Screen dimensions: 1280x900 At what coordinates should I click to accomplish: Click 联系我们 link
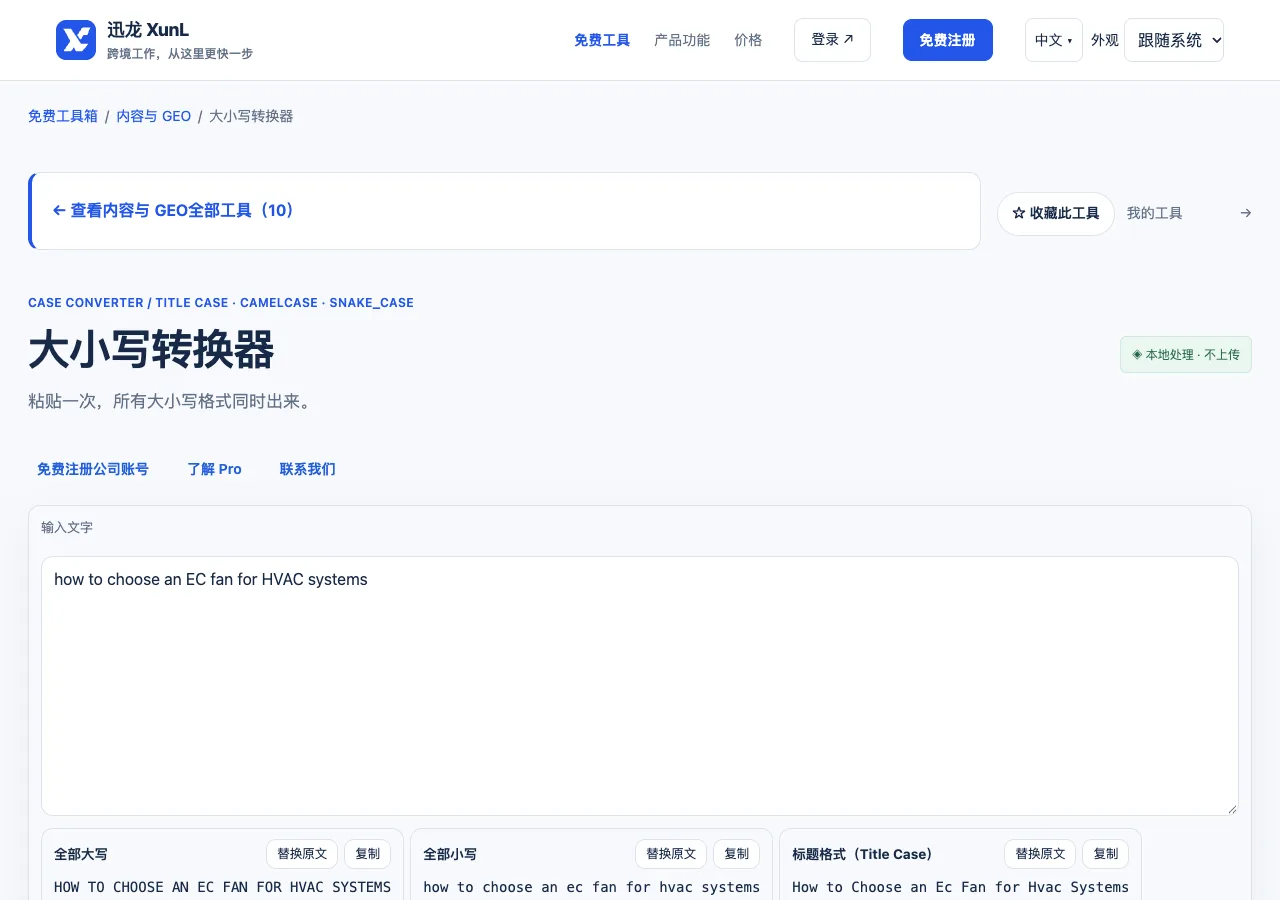tap(308, 469)
